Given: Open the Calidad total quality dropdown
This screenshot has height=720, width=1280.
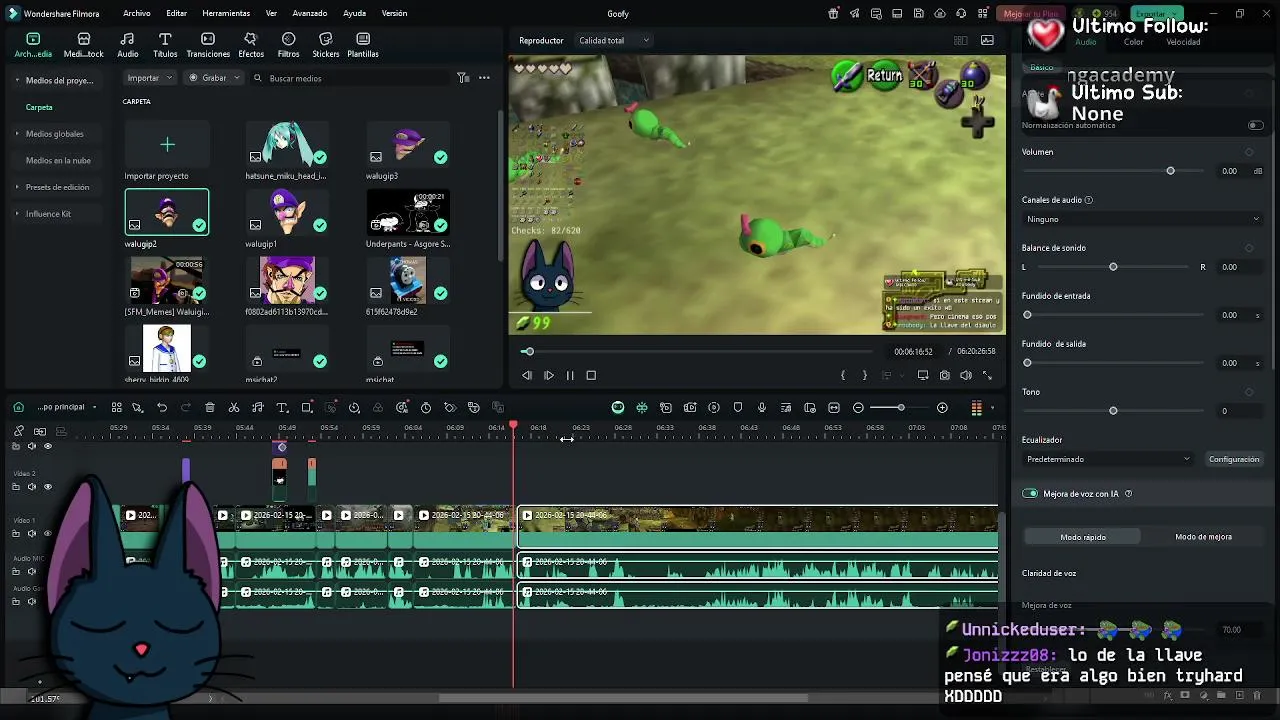Looking at the screenshot, I should pos(614,41).
